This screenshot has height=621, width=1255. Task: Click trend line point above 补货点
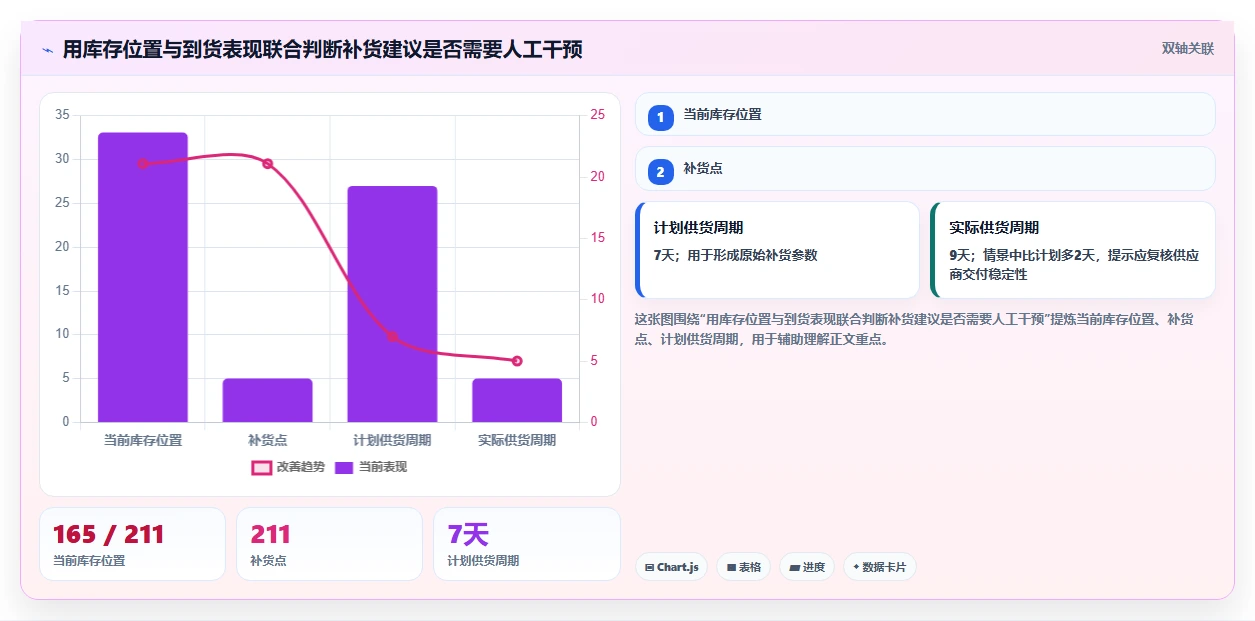[x=267, y=164]
